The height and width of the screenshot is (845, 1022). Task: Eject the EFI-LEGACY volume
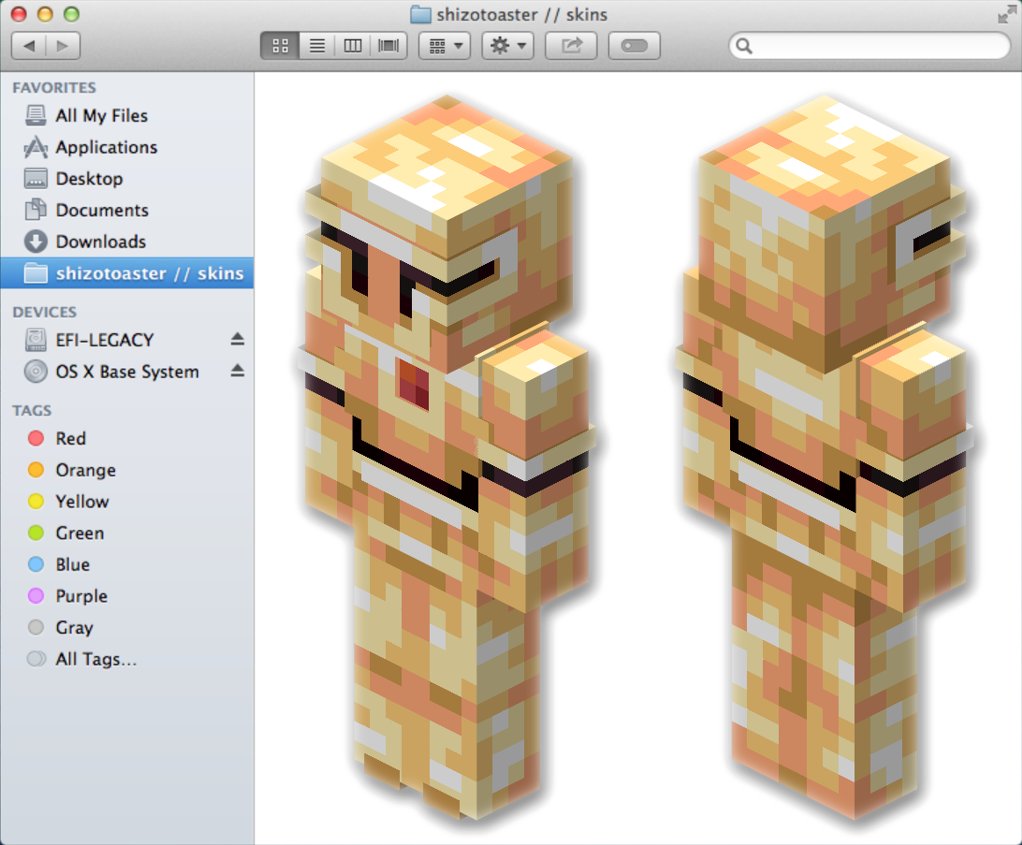pyautogui.click(x=237, y=339)
